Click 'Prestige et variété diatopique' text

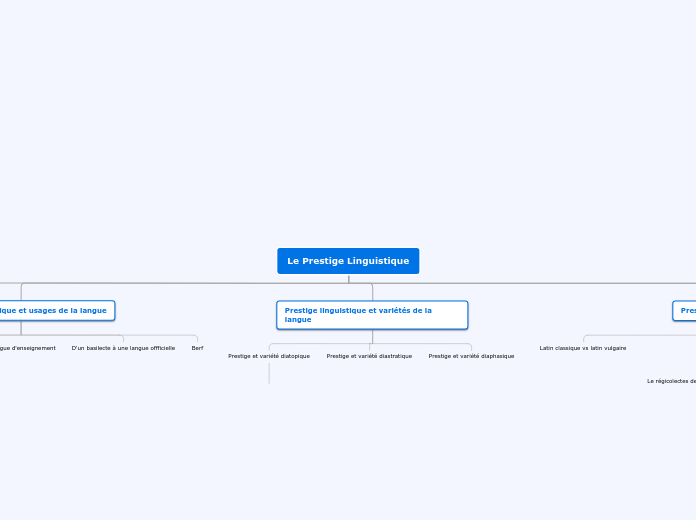(269, 356)
